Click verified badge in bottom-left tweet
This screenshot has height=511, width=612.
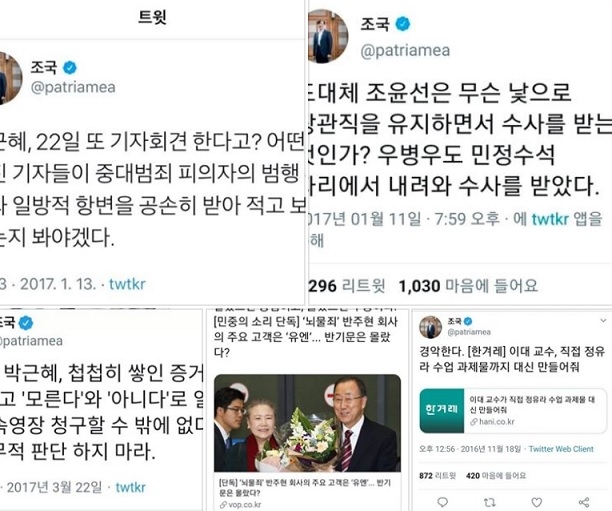pos(26,323)
